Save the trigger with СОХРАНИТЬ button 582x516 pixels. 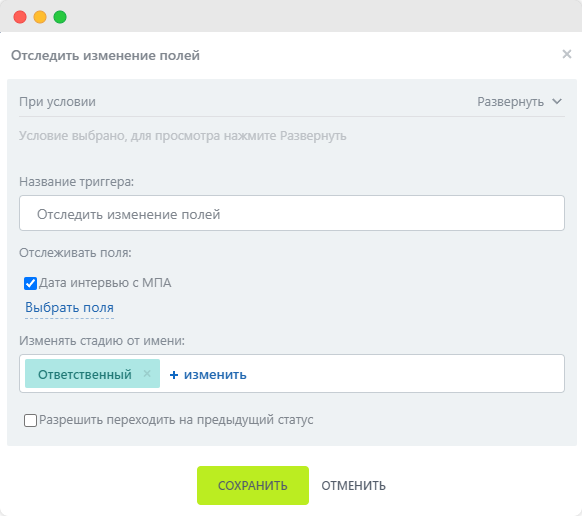[253, 485]
